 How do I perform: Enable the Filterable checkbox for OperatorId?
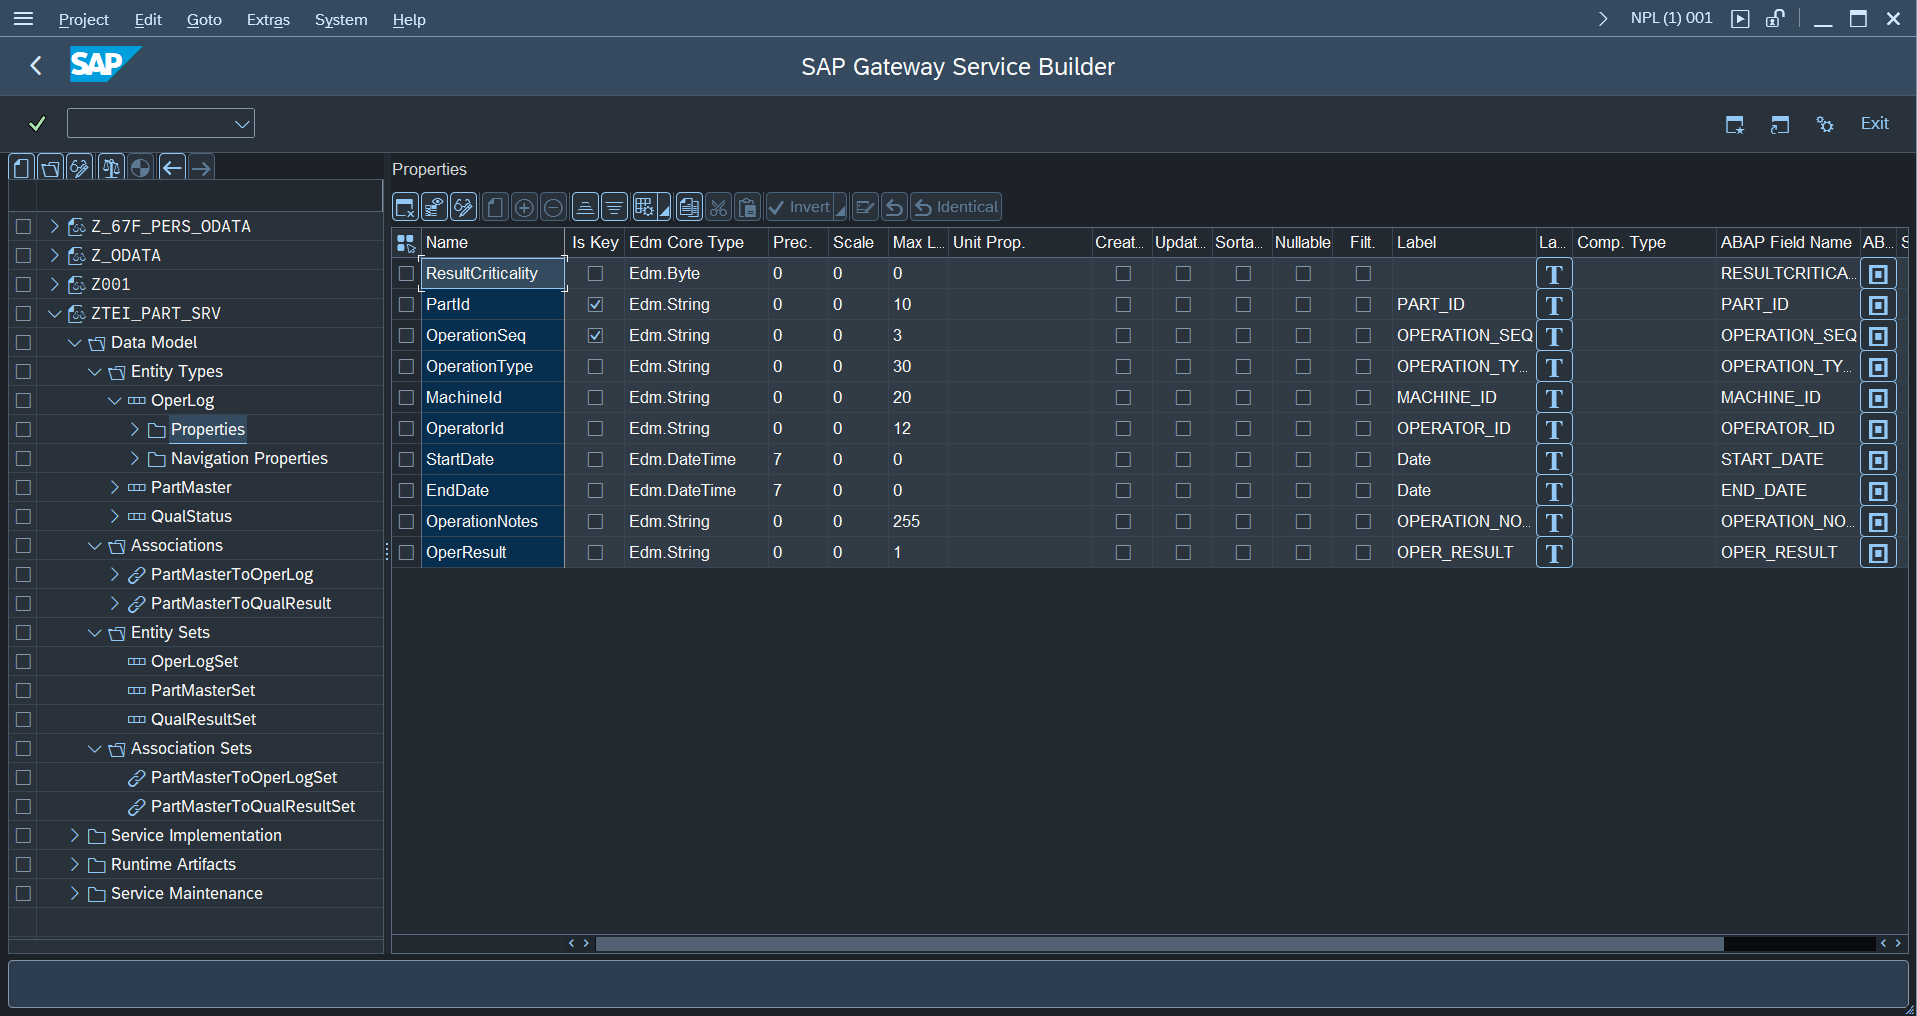coord(1363,428)
